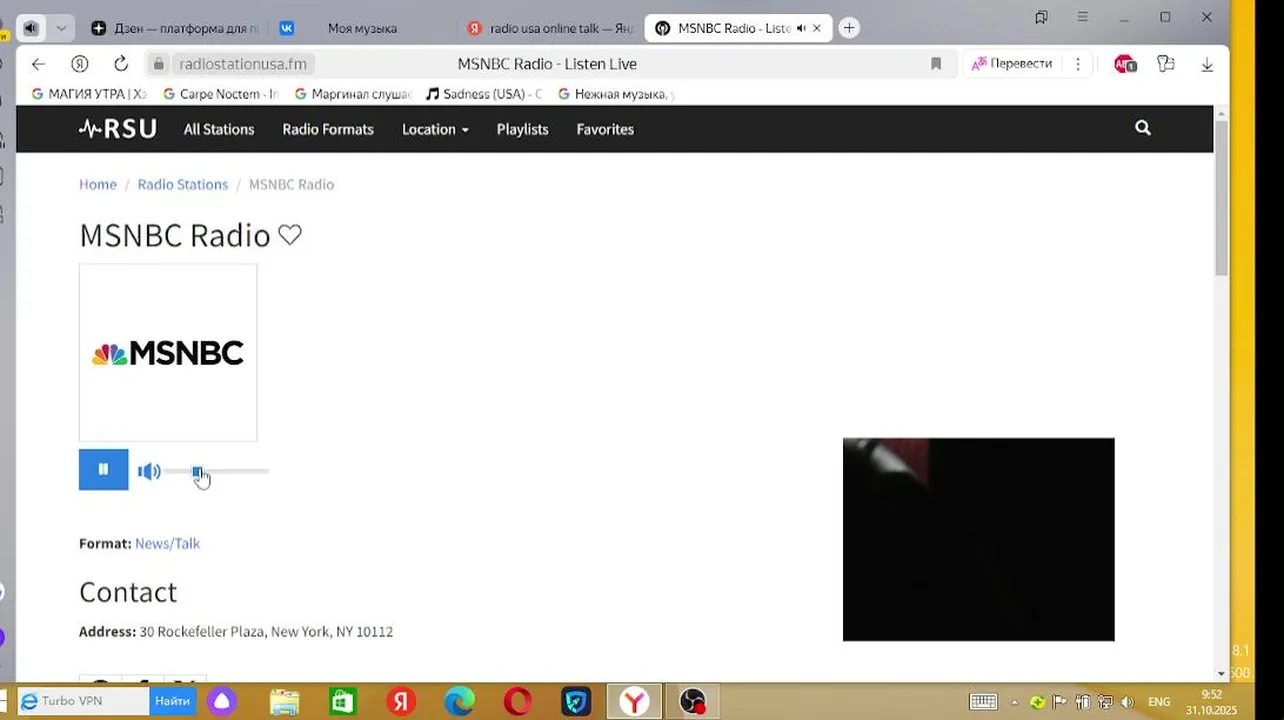Open the taskbar clock and date

tap(1211, 702)
